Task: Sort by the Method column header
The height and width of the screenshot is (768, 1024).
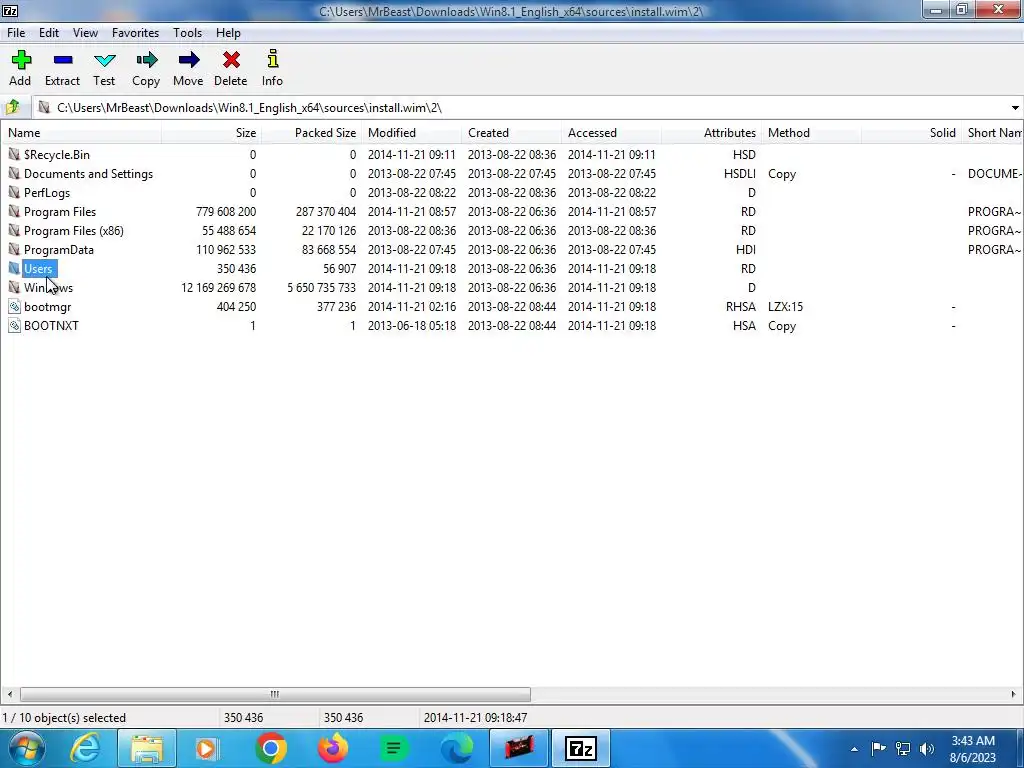Action: click(811, 133)
